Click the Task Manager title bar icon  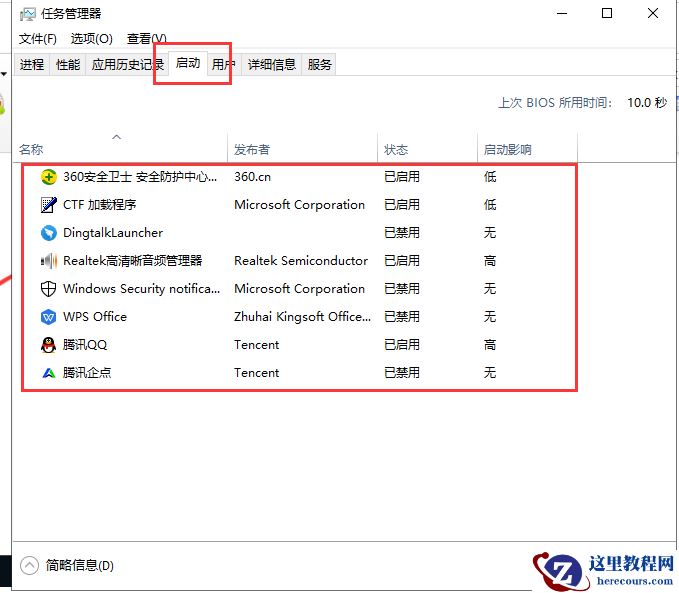point(27,14)
